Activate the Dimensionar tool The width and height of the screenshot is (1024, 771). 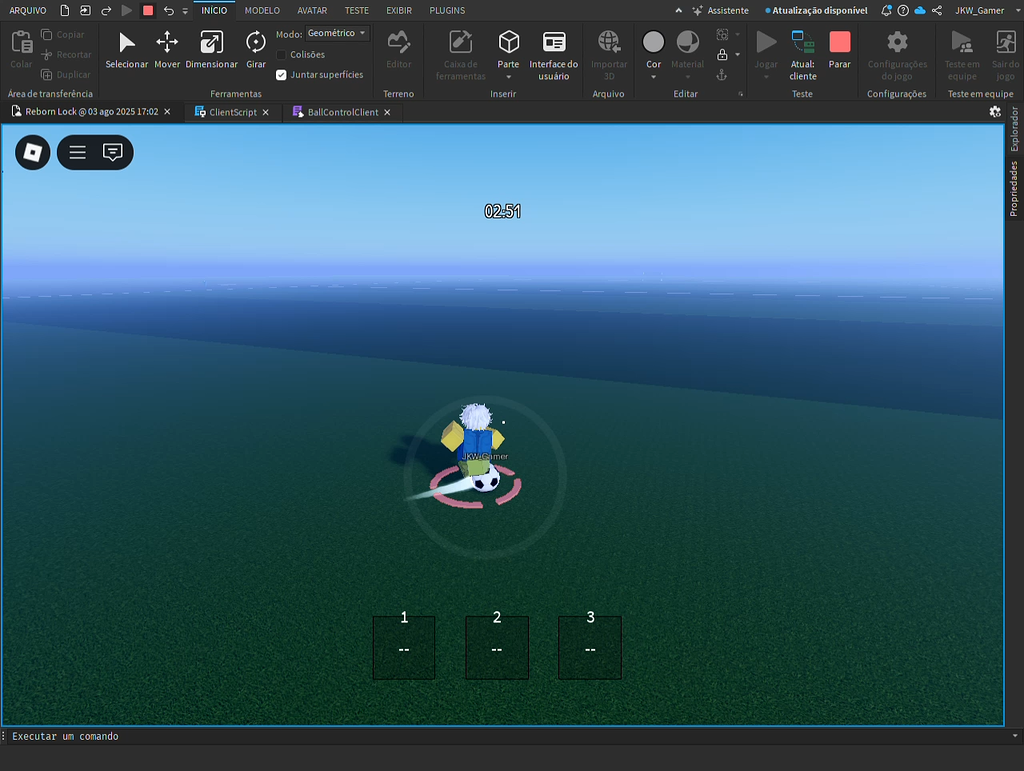pyautogui.click(x=211, y=48)
